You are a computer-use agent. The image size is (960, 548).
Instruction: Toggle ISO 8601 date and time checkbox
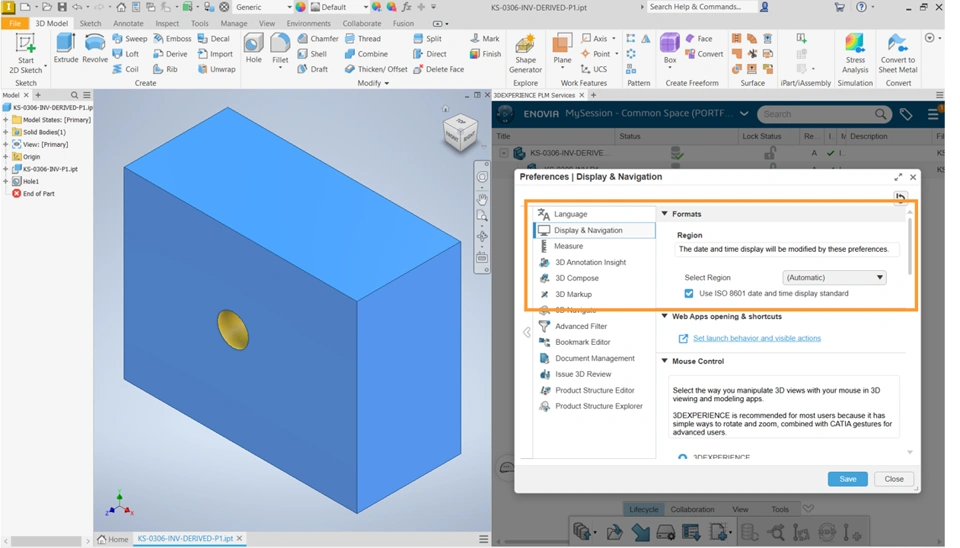689,294
